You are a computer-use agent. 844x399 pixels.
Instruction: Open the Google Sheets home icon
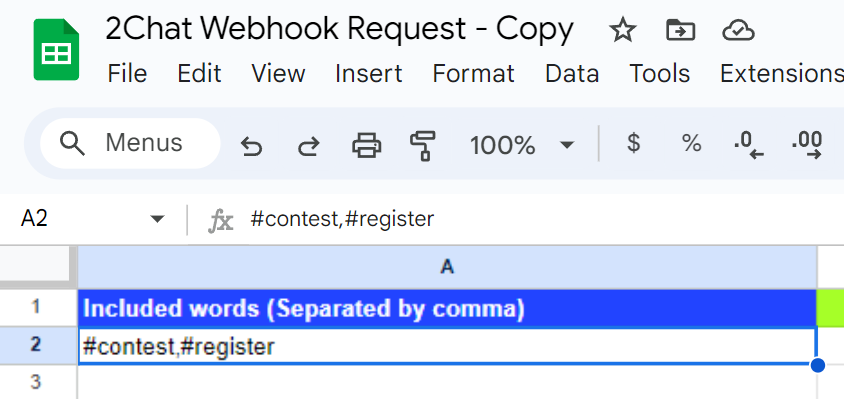pyautogui.click(x=56, y=50)
